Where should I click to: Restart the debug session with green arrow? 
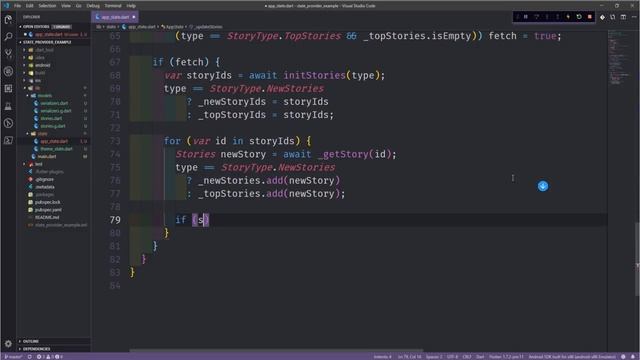coord(579,17)
